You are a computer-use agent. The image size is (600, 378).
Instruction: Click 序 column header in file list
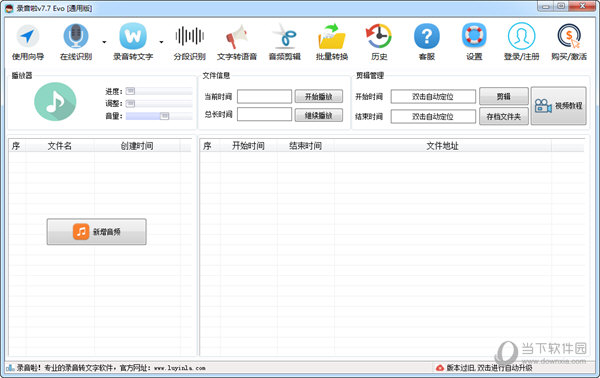click(16, 146)
